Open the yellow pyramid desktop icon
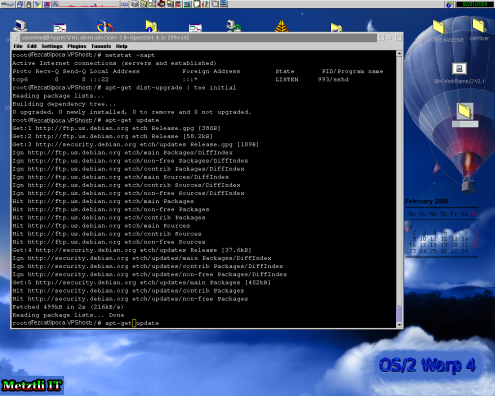Viewport: 495px width, 396px height. 281,26
